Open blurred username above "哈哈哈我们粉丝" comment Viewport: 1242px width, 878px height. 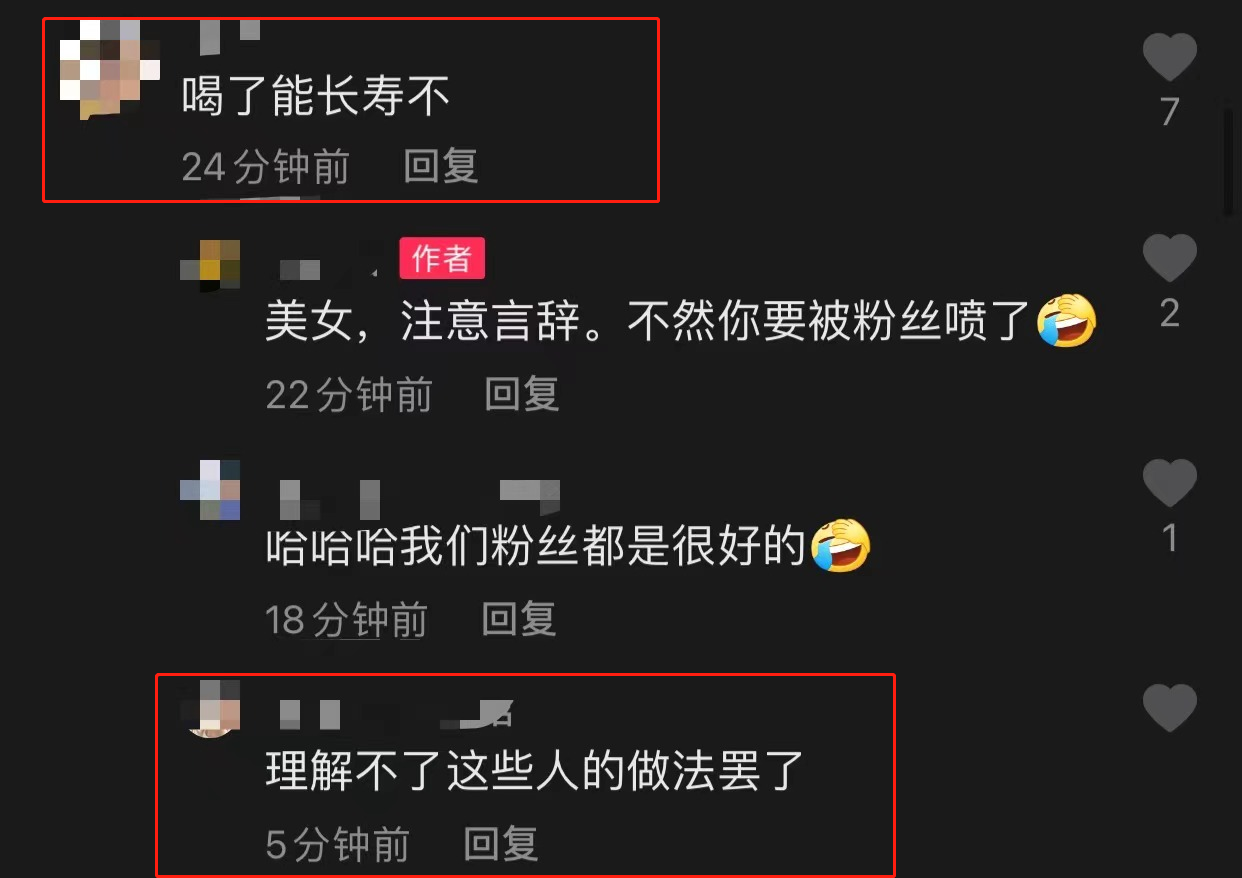tap(420, 498)
